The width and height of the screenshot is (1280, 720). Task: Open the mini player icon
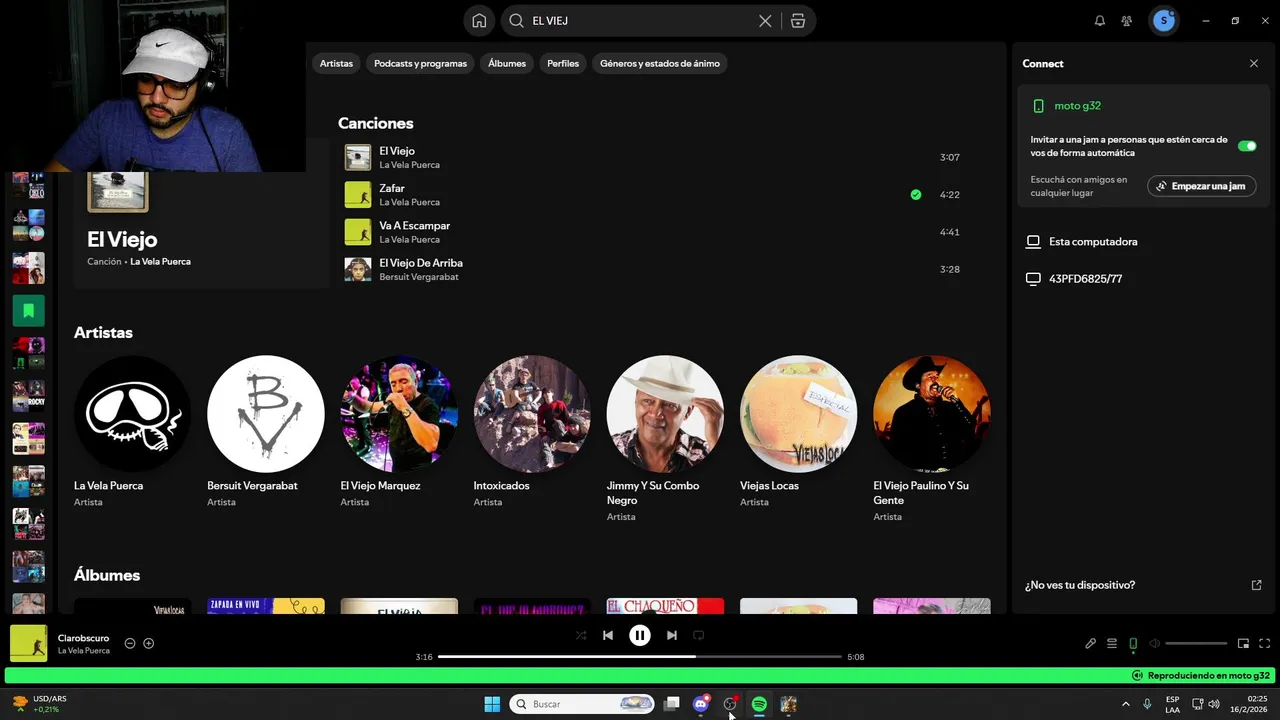[x=1244, y=643]
